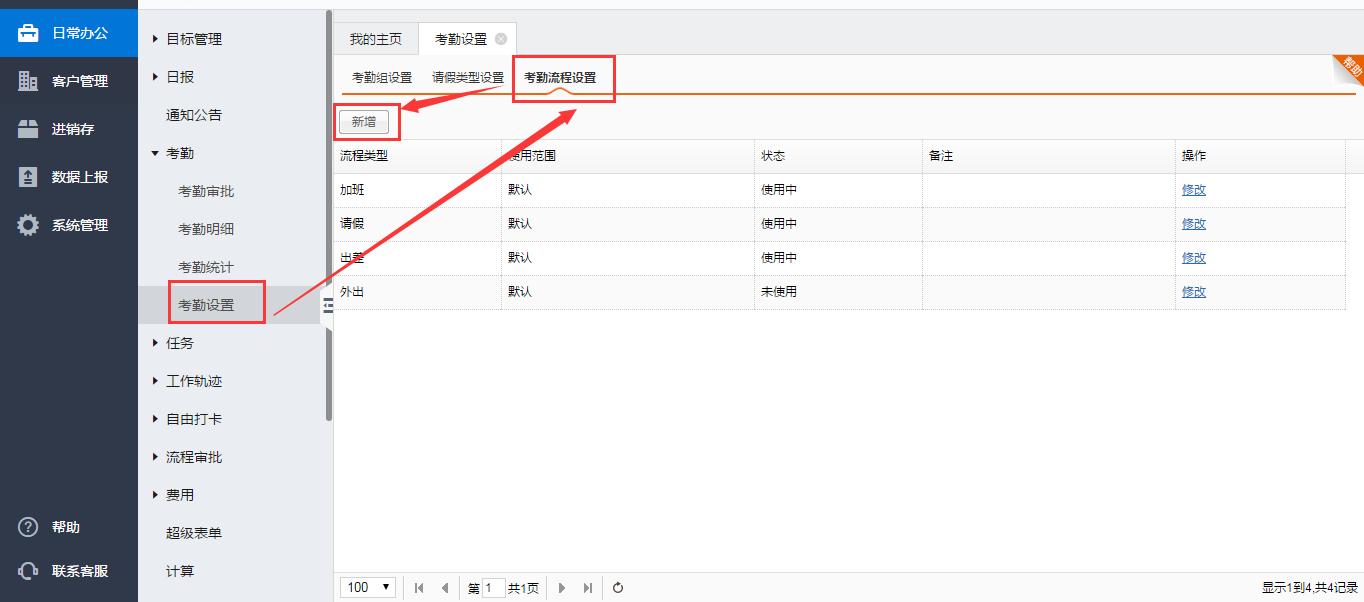Open the page size dropdown showing 100

368,588
